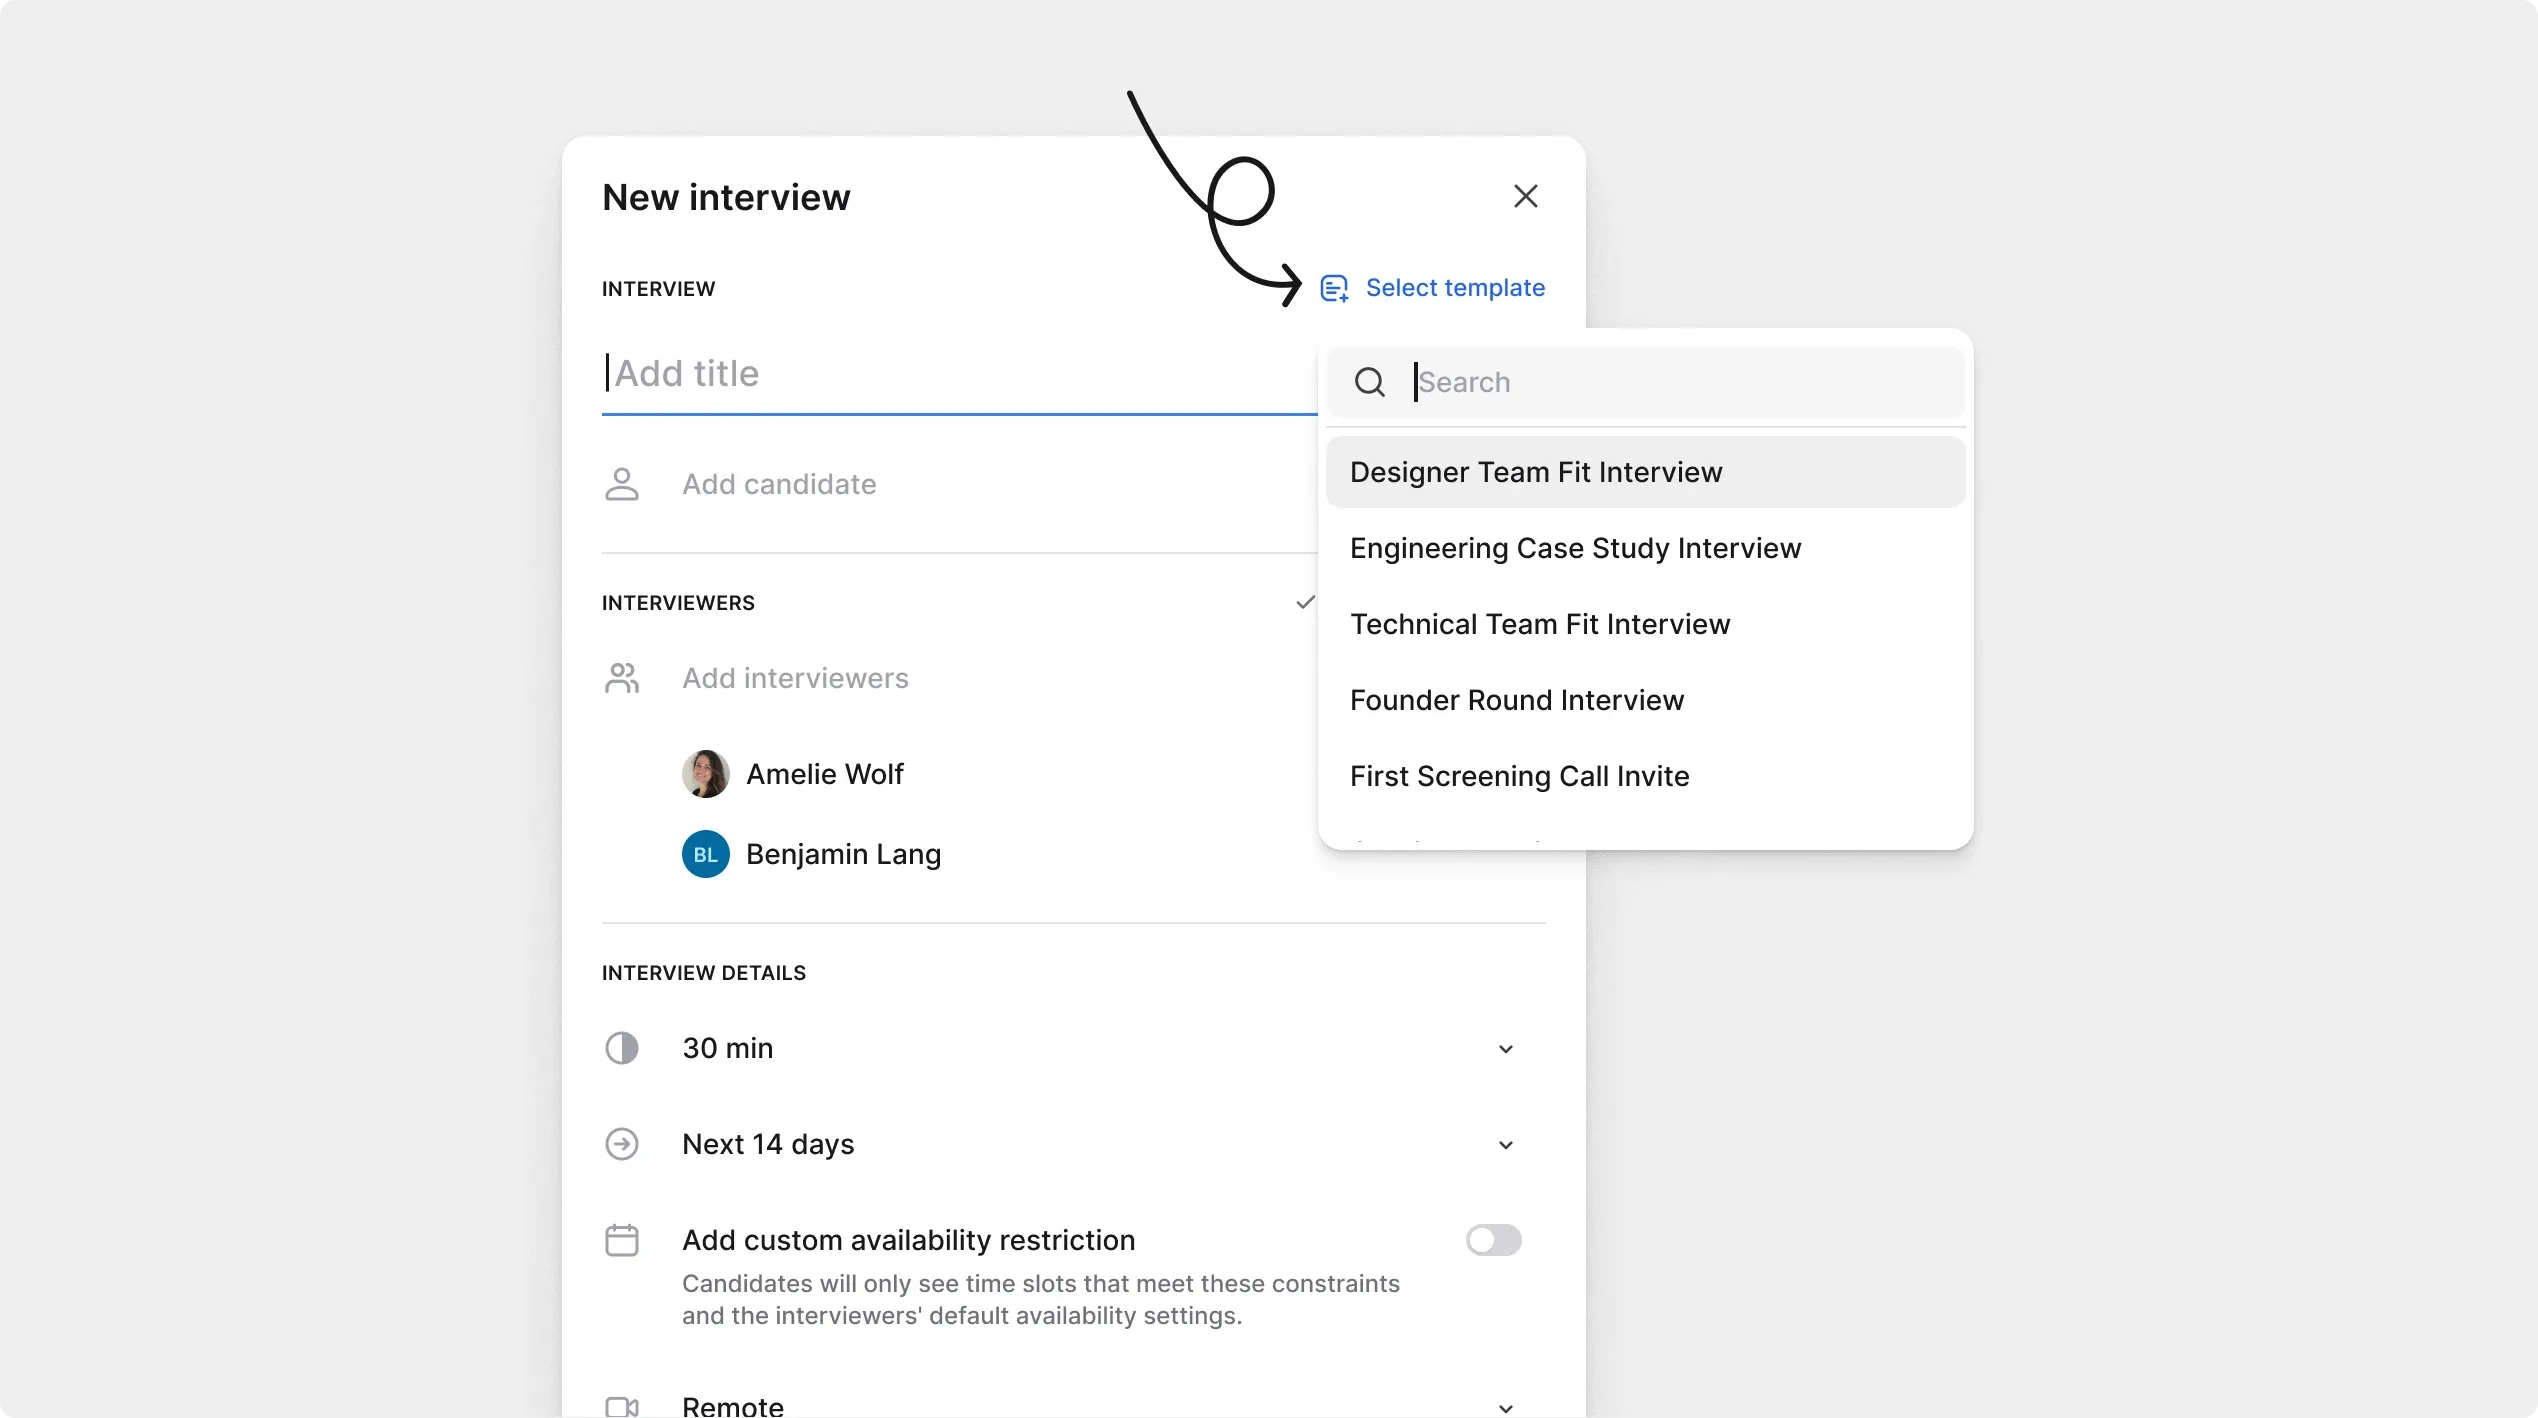2538x1418 pixels.
Task: Click the Add interviewers field
Action: (795, 678)
